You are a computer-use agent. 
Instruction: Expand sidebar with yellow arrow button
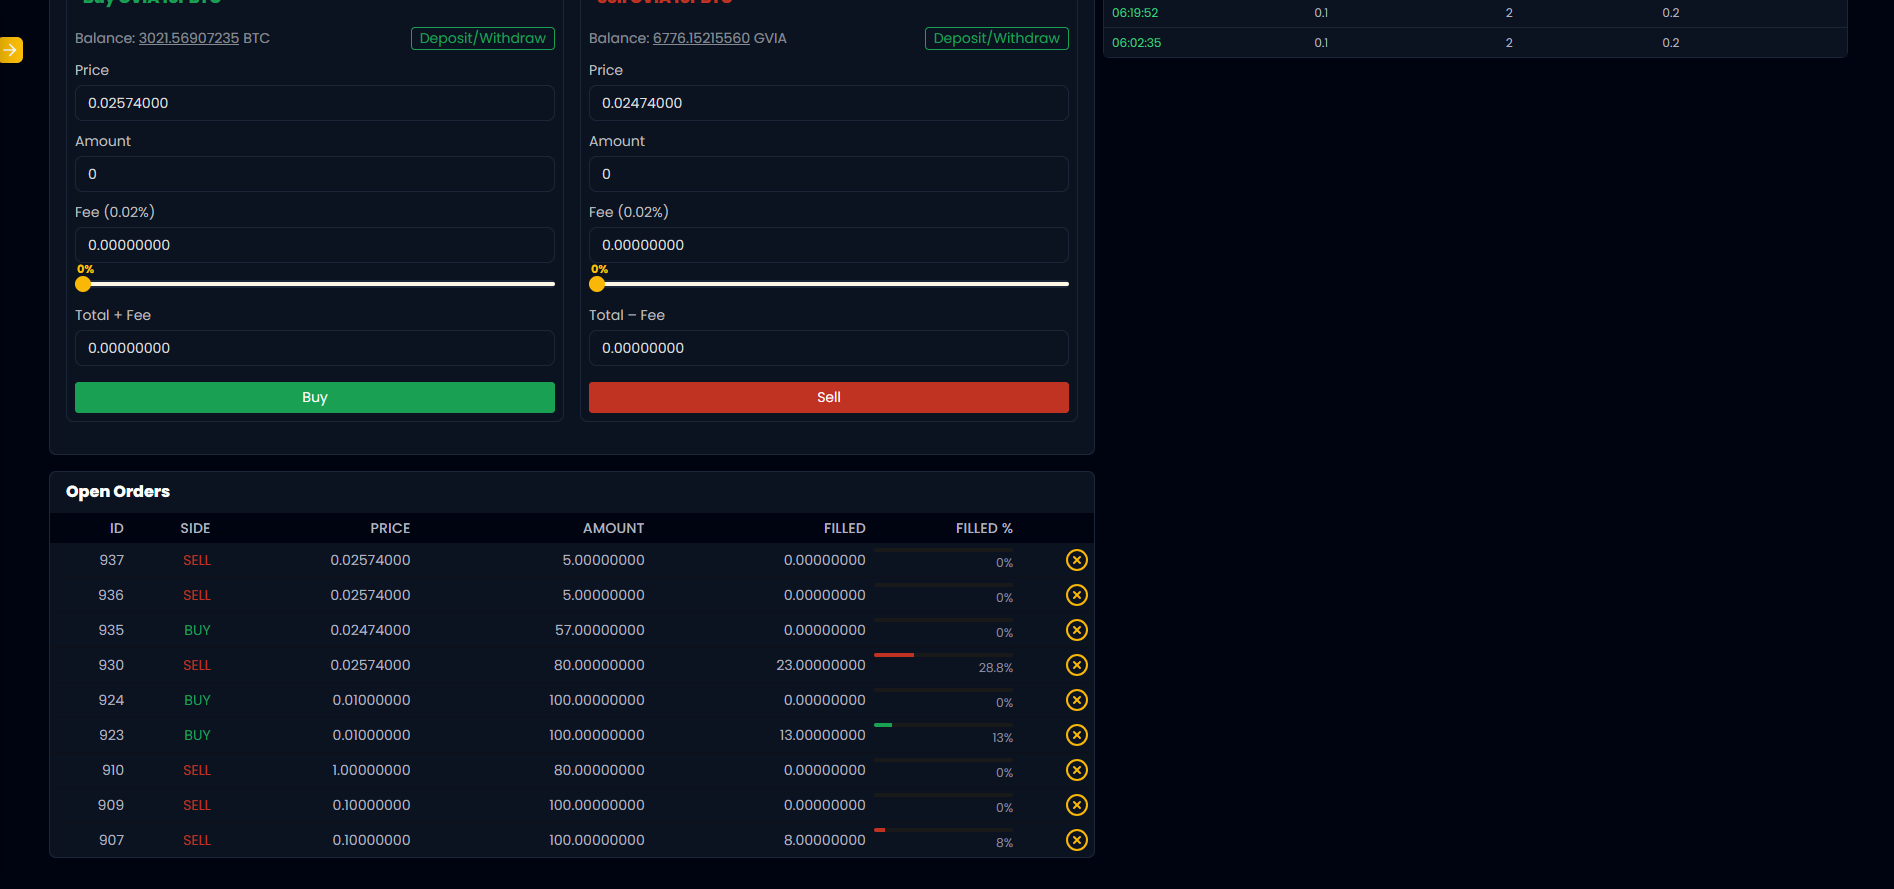point(11,50)
